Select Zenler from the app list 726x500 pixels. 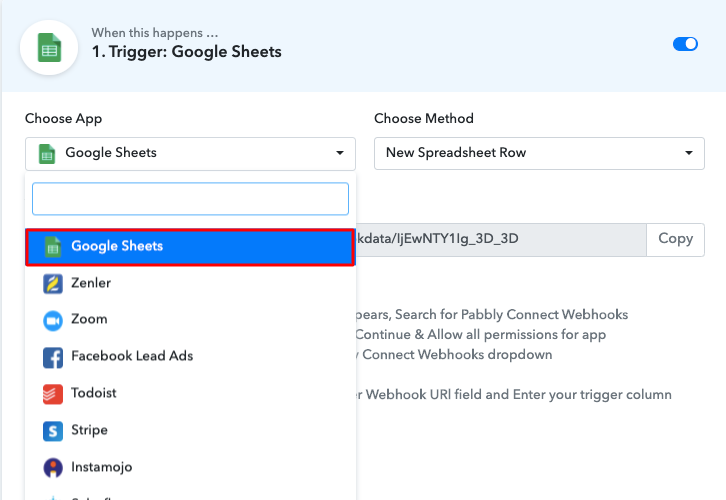click(190, 283)
